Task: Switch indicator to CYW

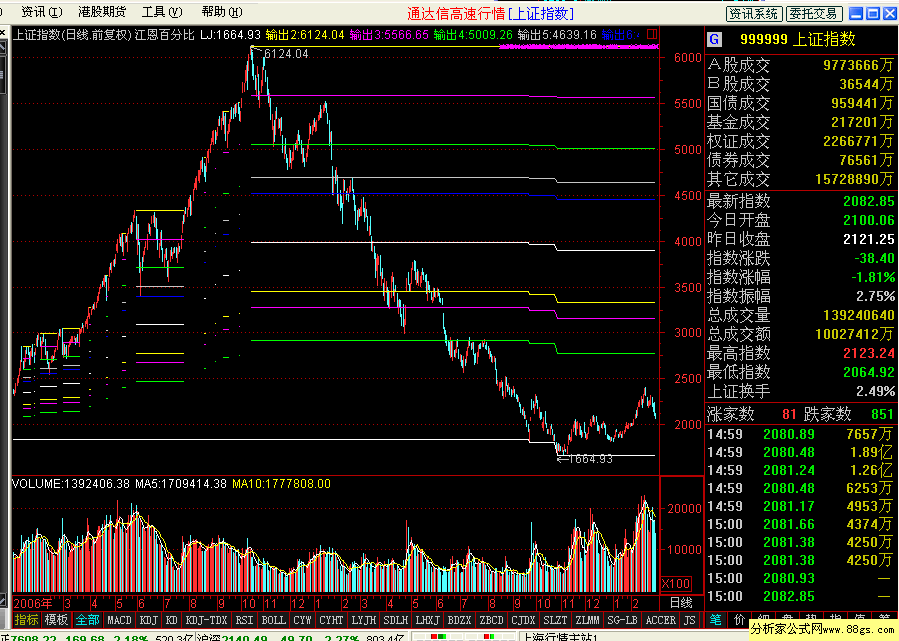Action: 302,620
